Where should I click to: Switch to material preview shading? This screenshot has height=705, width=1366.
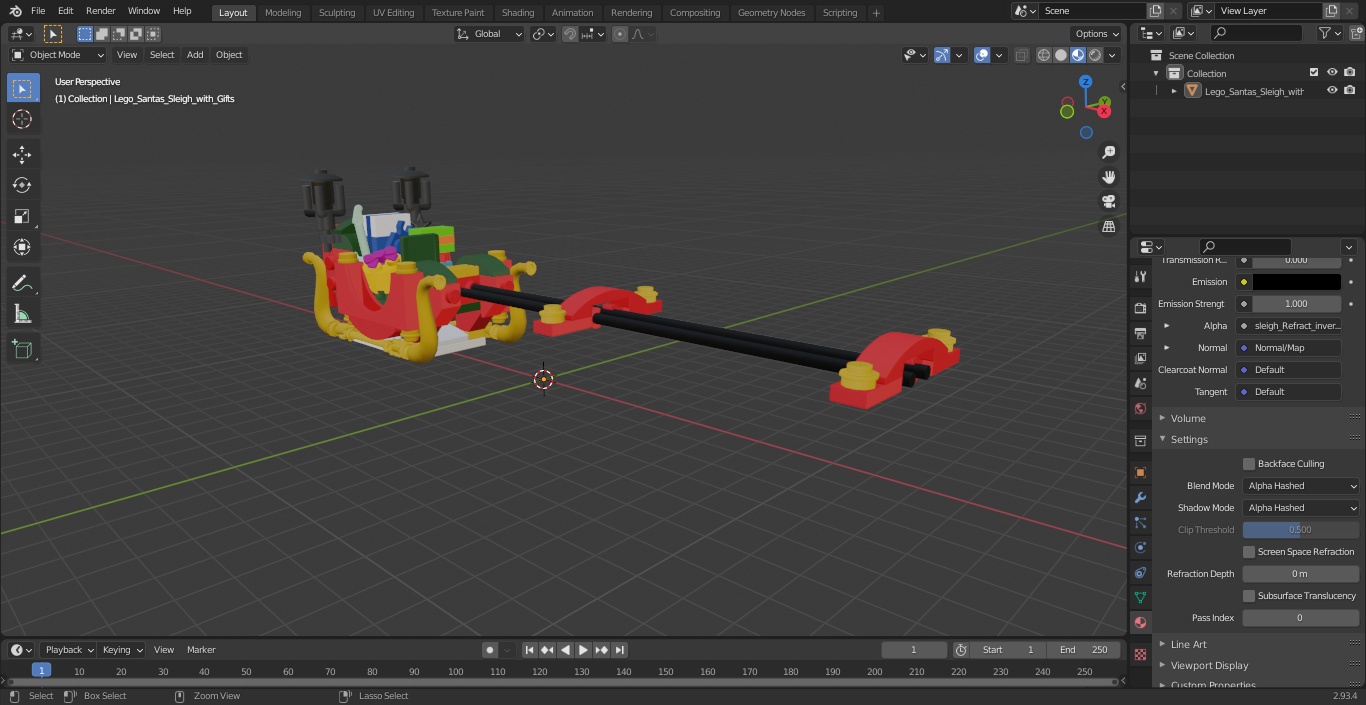coord(1078,55)
